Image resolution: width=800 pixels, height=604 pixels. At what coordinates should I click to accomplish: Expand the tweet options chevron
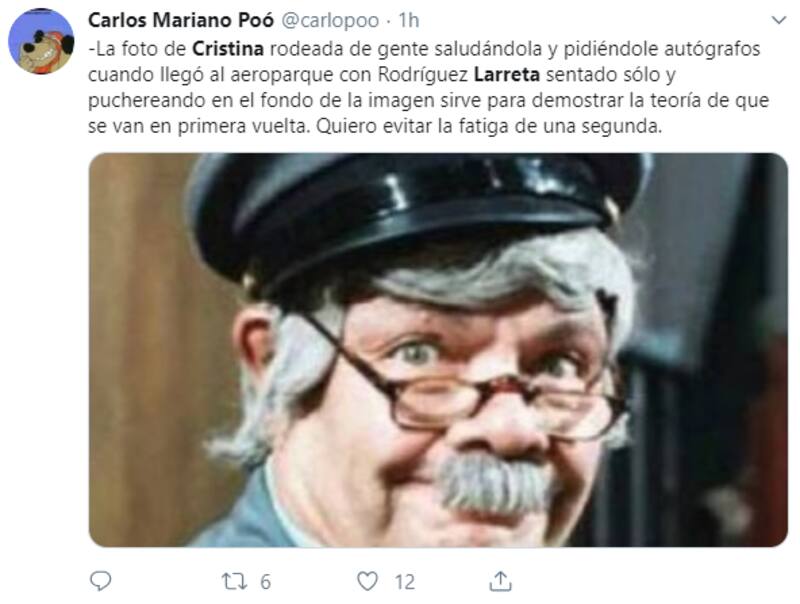point(779,20)
